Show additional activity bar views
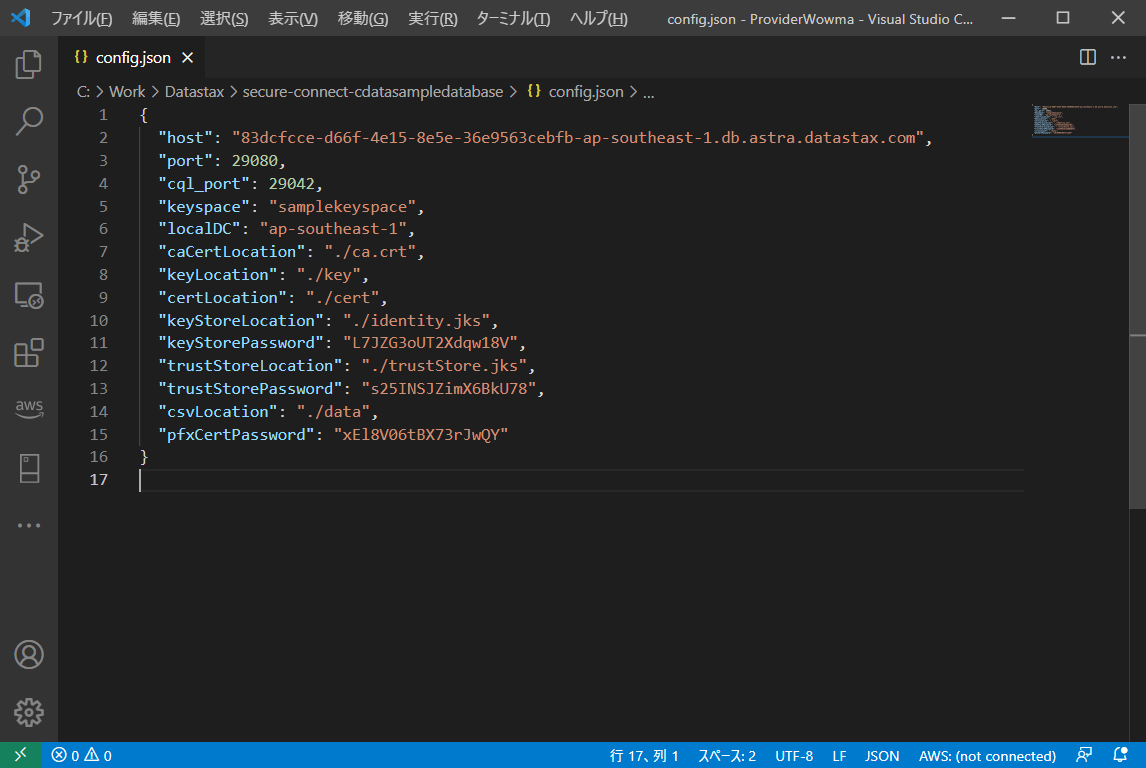This screenshot has height=768, width=1146. coord(29,525)
